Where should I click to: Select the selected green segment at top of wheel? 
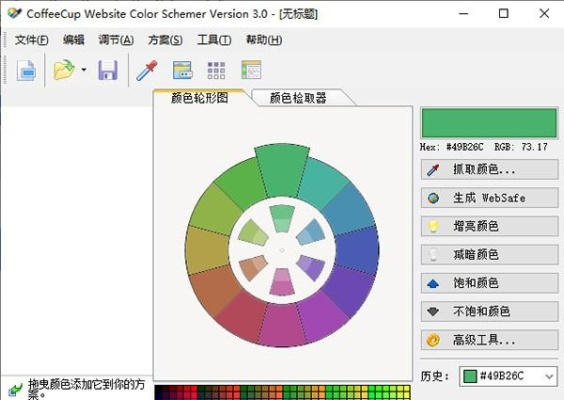pos(282,171)
